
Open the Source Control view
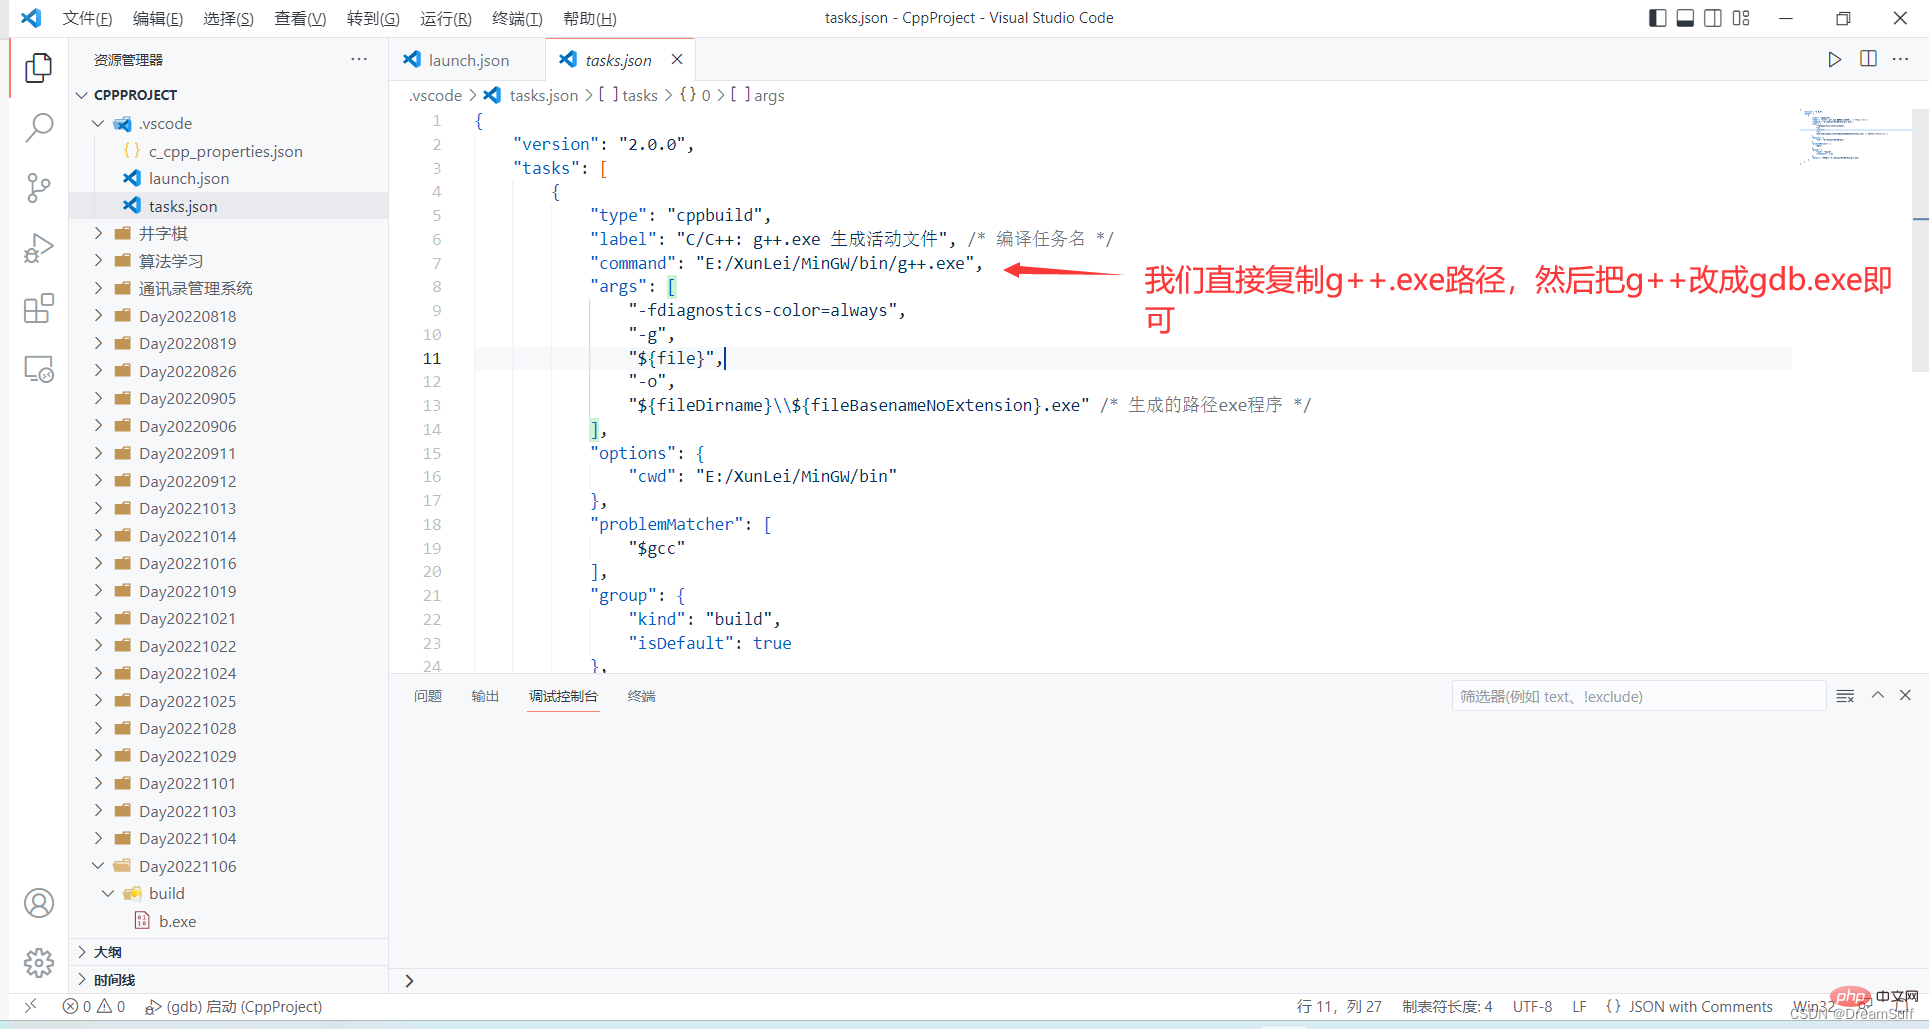(38, 188)
